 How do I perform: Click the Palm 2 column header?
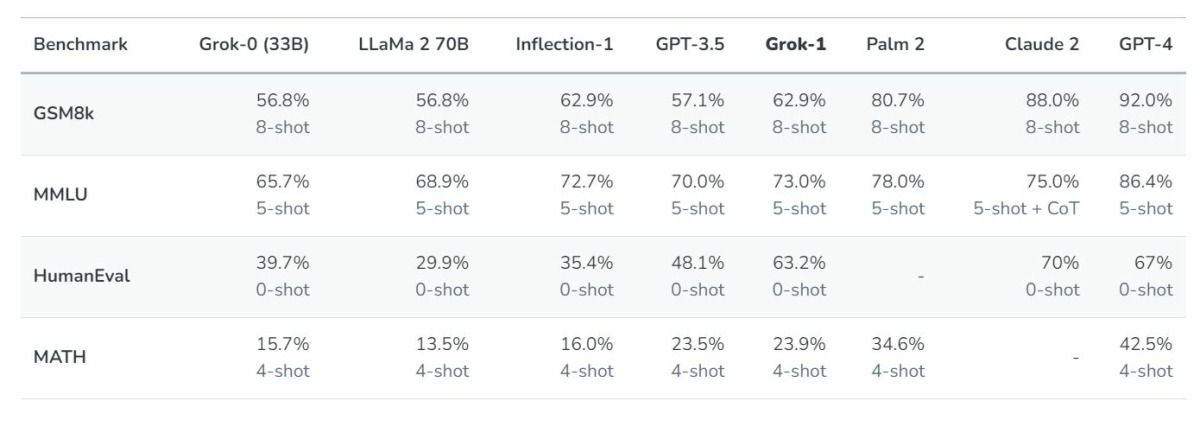point(895,45)
